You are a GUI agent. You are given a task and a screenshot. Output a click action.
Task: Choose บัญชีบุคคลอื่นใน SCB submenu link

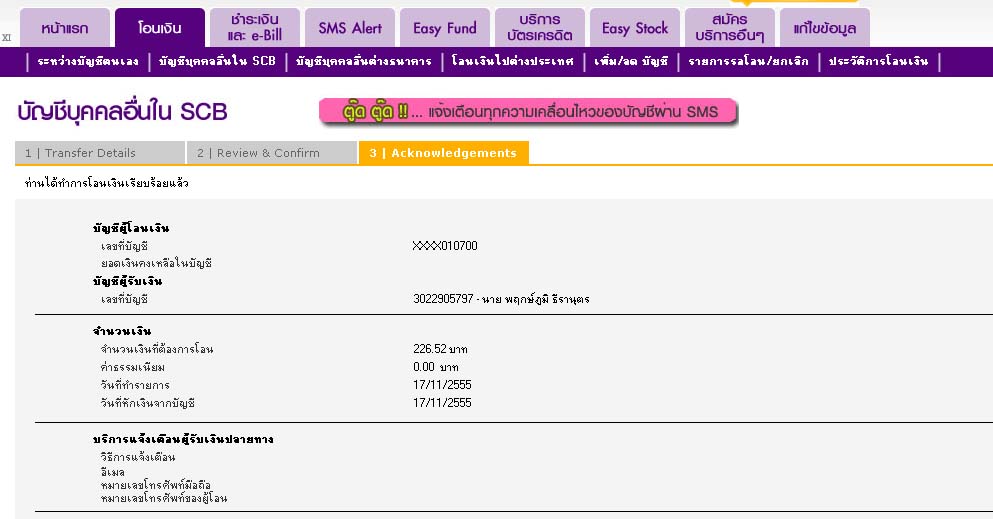click(217, 61)
